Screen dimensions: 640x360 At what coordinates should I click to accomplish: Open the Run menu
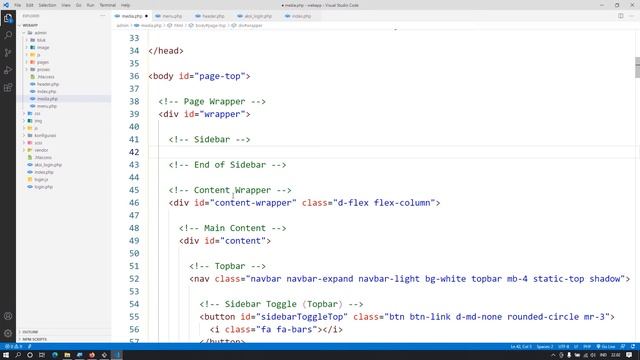pos(90,5)
